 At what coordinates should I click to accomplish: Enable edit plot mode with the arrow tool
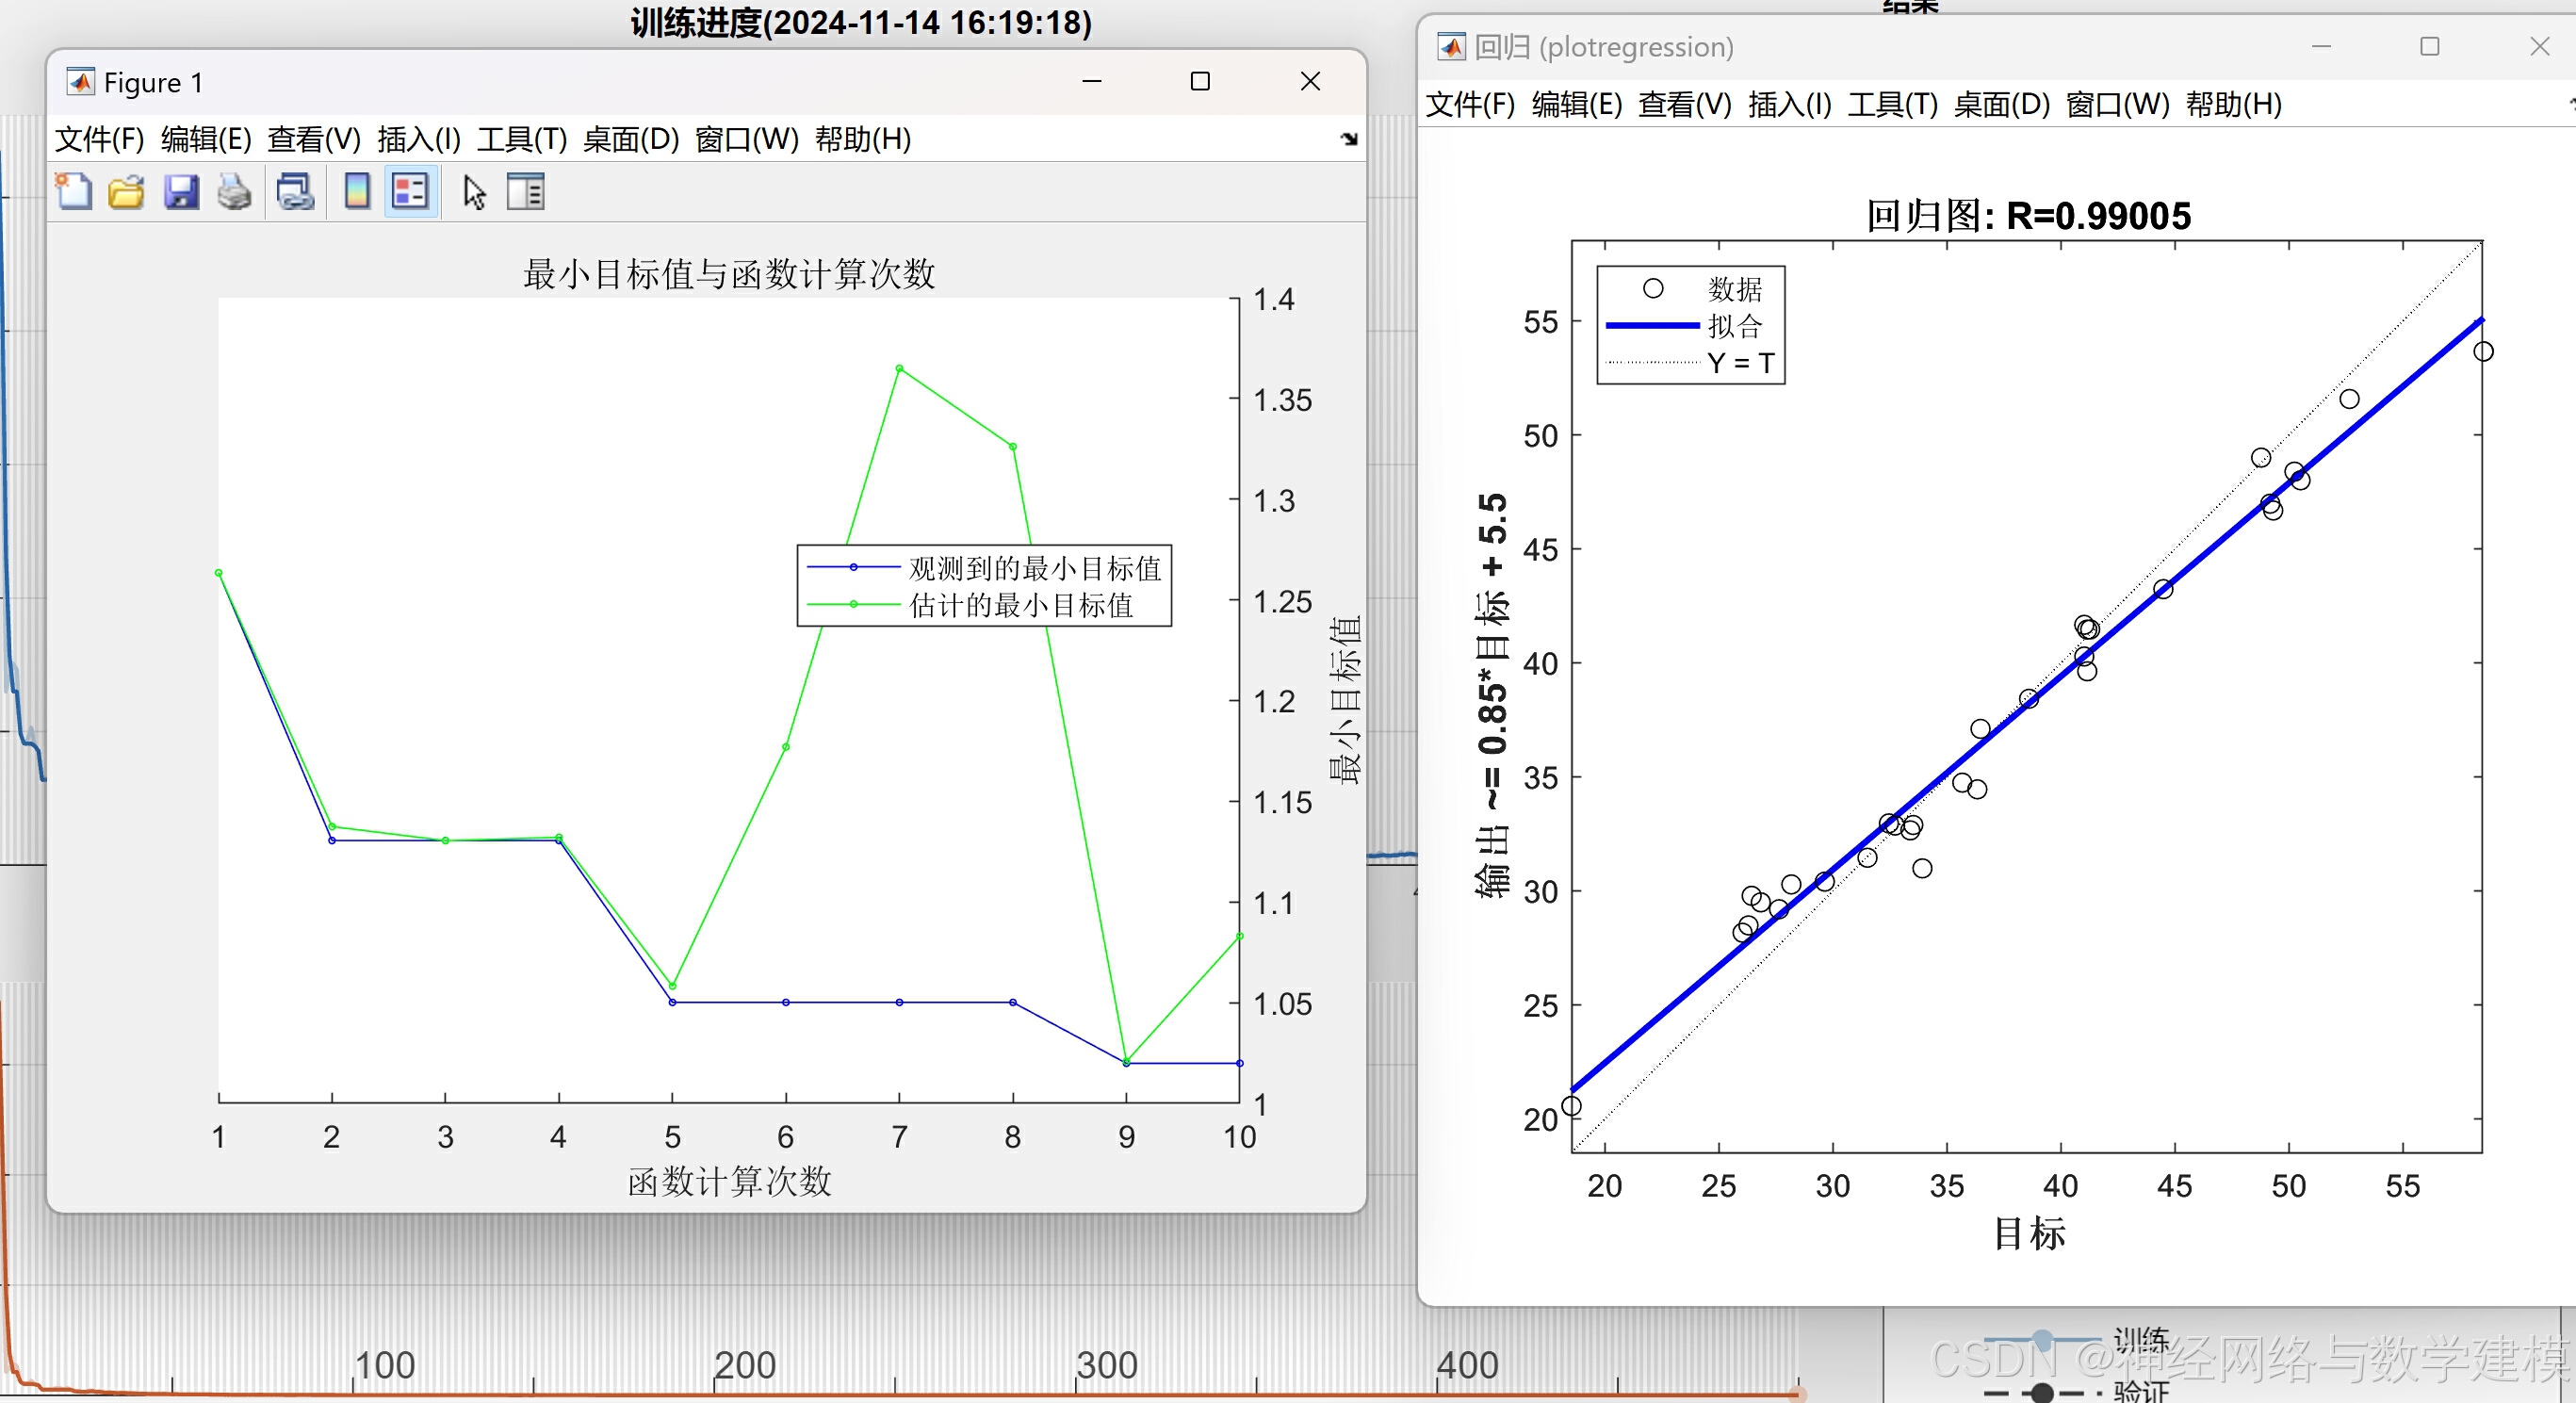point(473,191)
